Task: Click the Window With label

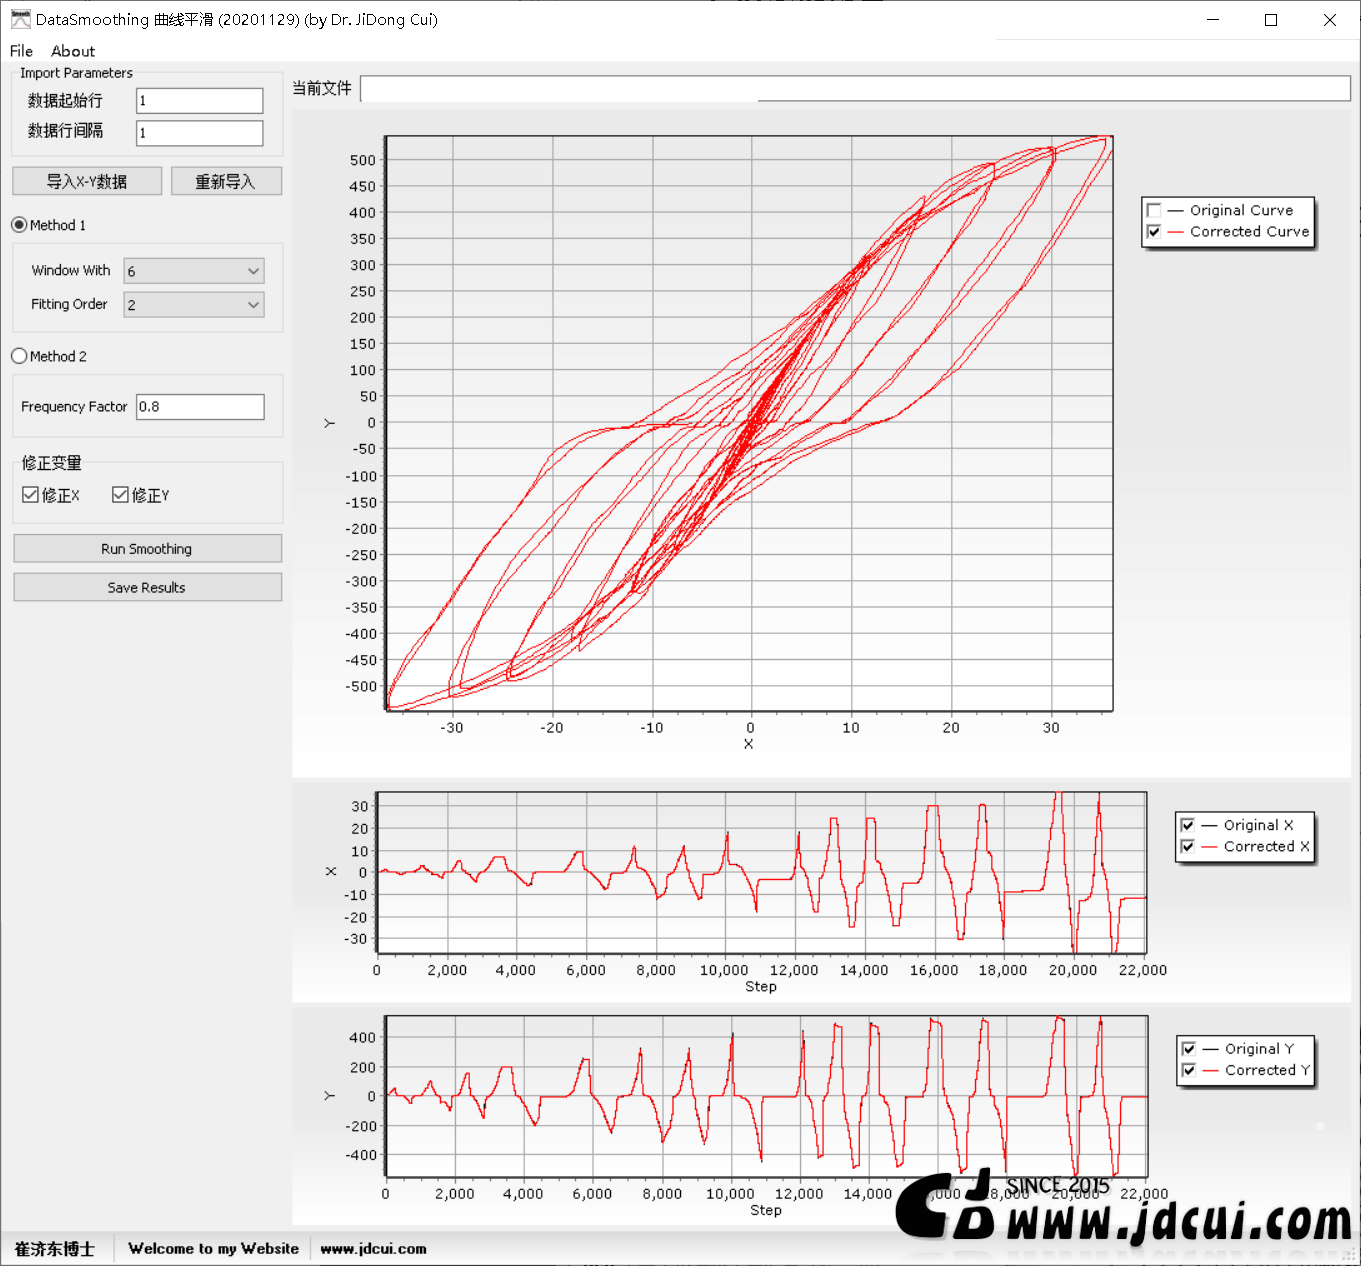Action: (x=71, y=270)
